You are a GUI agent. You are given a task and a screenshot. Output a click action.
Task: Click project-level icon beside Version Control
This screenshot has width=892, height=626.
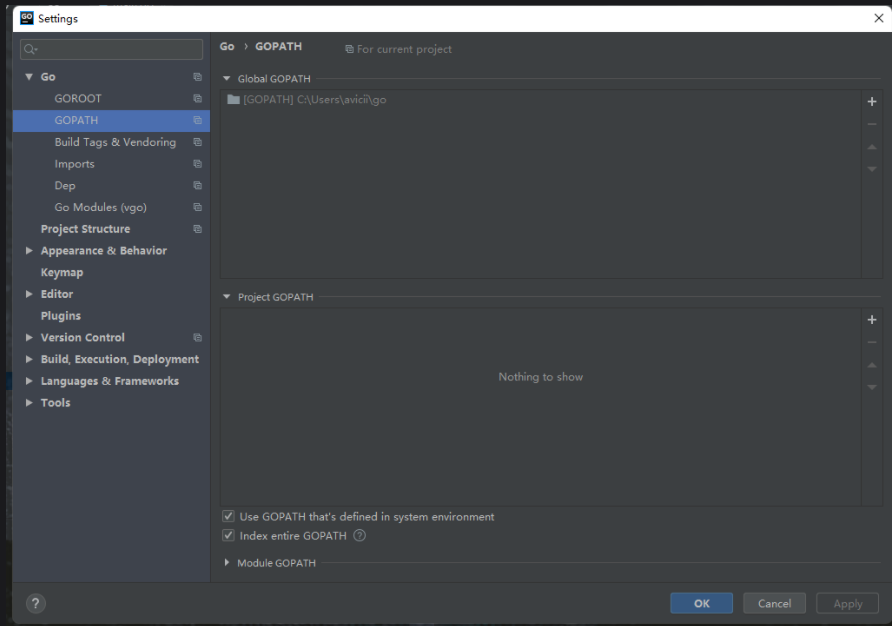[x=197, y=337]
